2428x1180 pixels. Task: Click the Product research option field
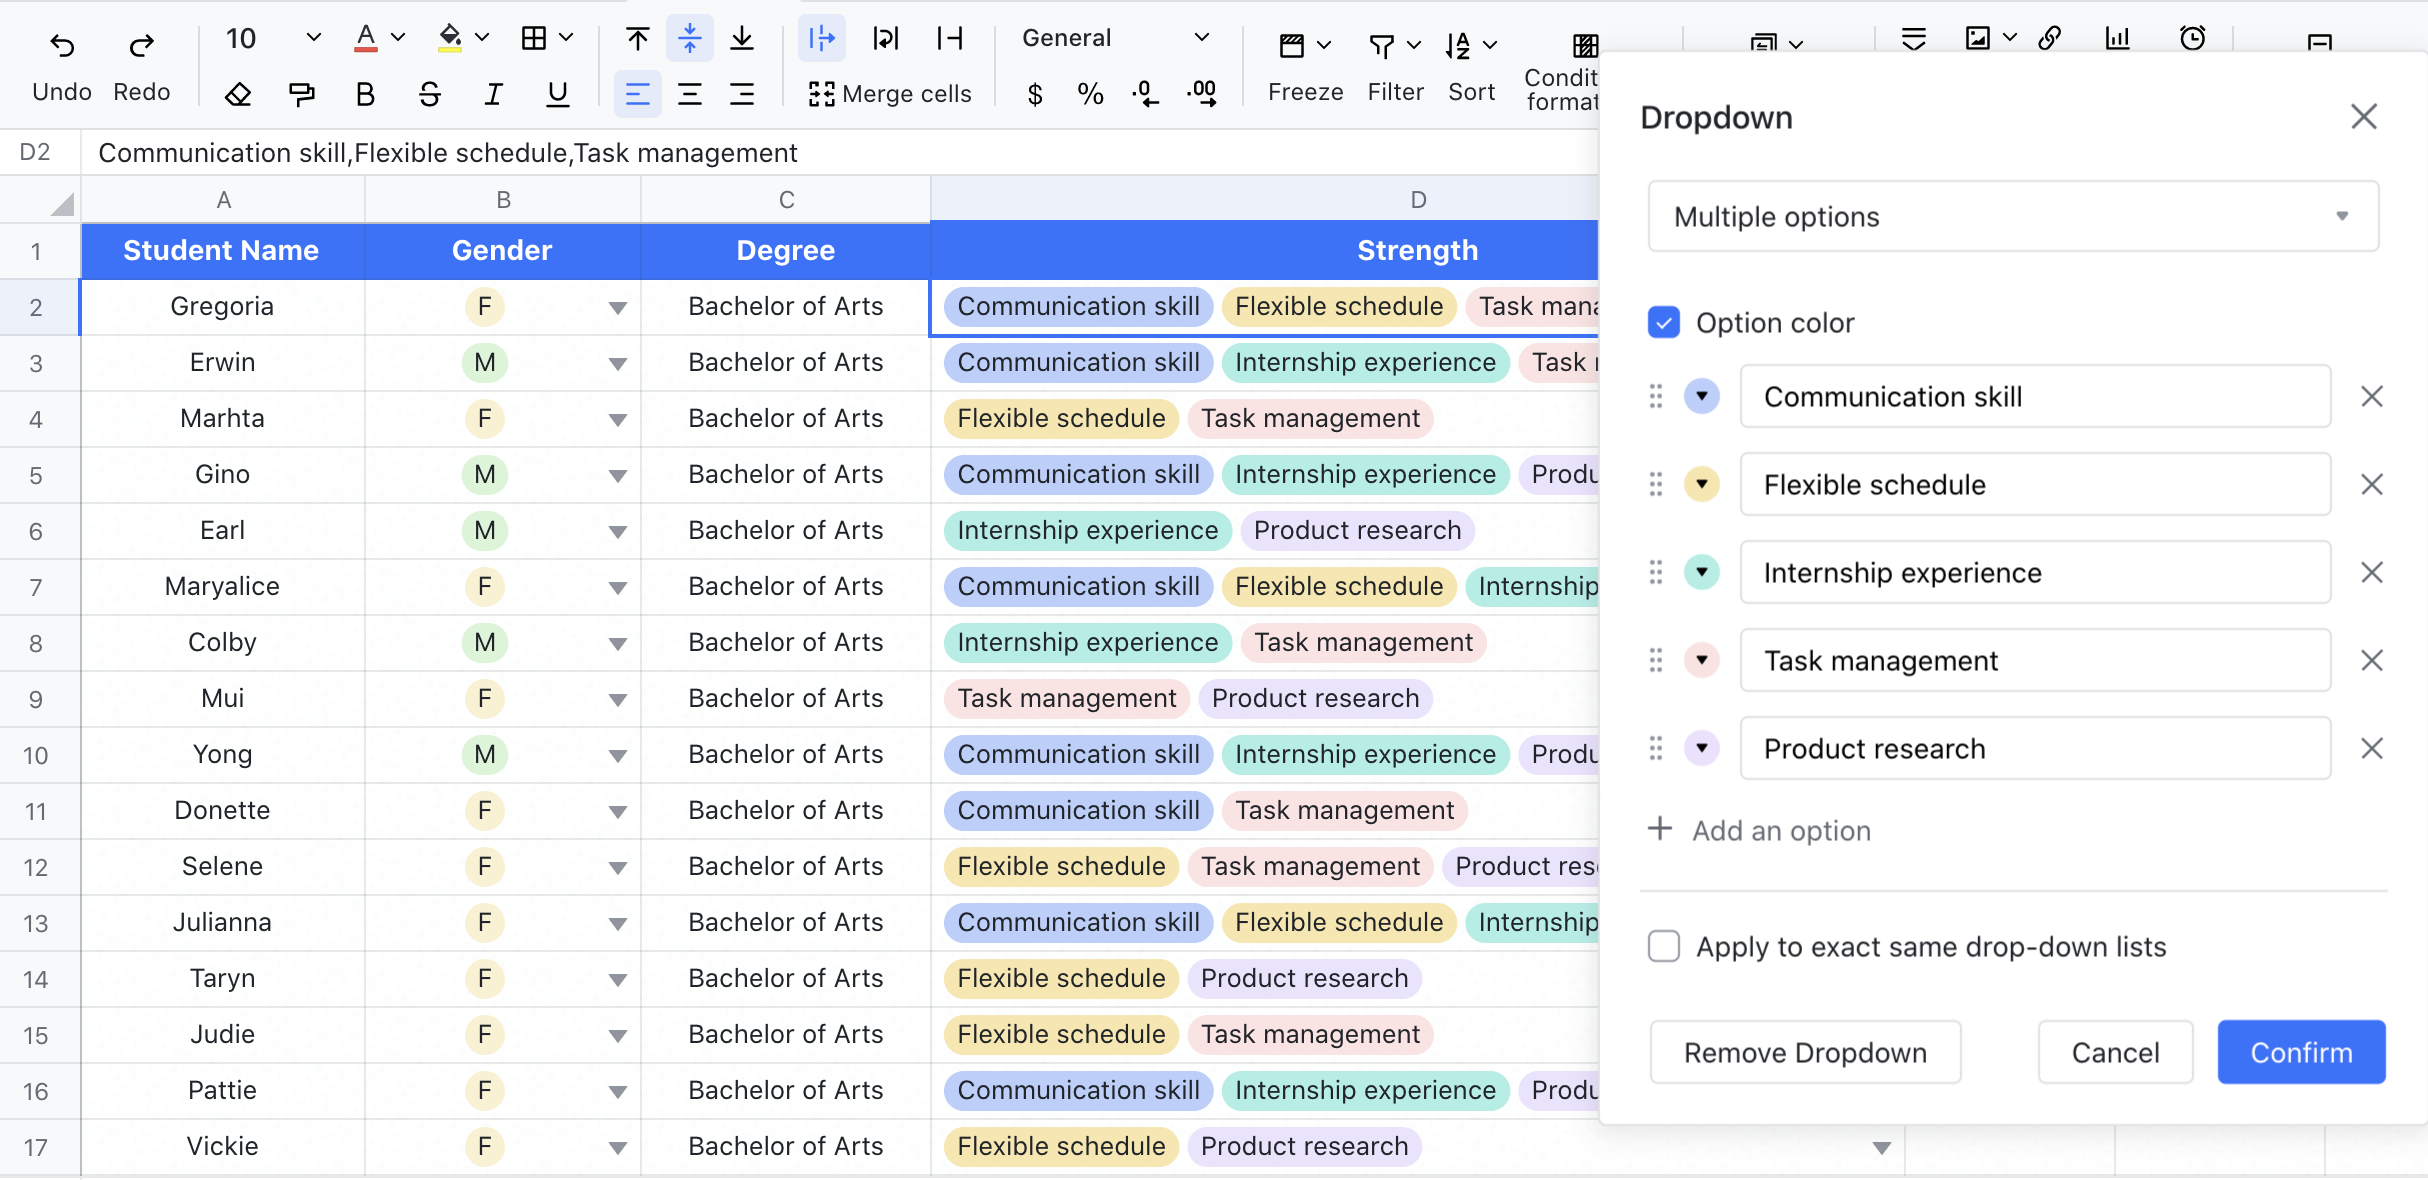click(2035, 749)
